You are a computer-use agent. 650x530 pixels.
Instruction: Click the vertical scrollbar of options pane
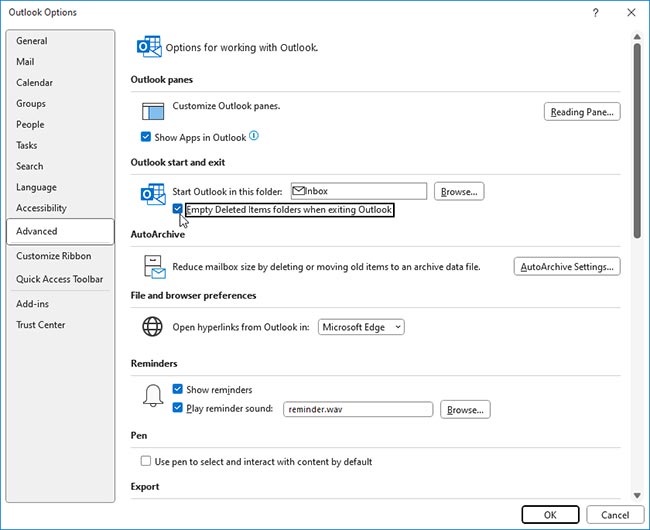[637, 140]
